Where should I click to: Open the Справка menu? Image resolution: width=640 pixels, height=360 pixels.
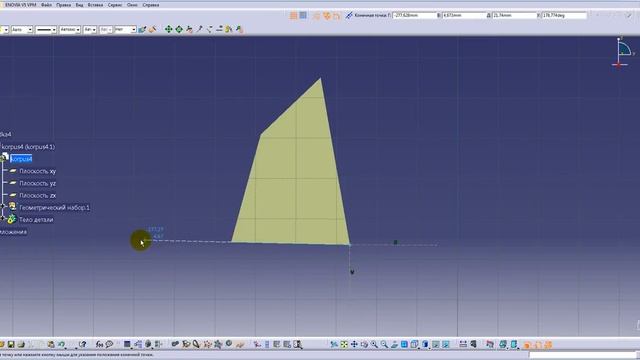tap(151, 5)
